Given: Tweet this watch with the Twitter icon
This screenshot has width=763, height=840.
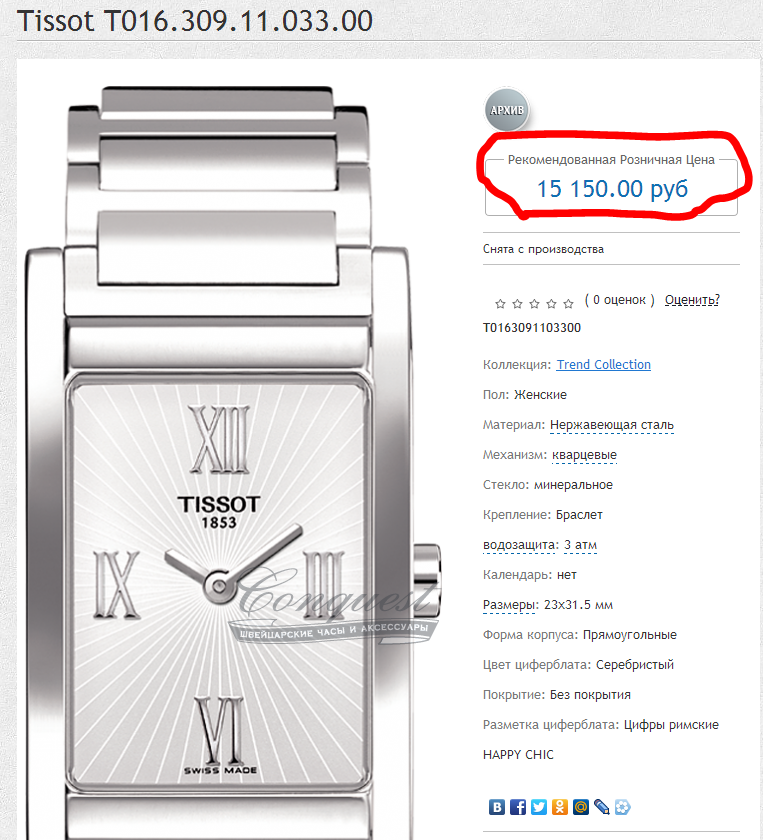Looking at the screenshot, I should pos(538,807).
